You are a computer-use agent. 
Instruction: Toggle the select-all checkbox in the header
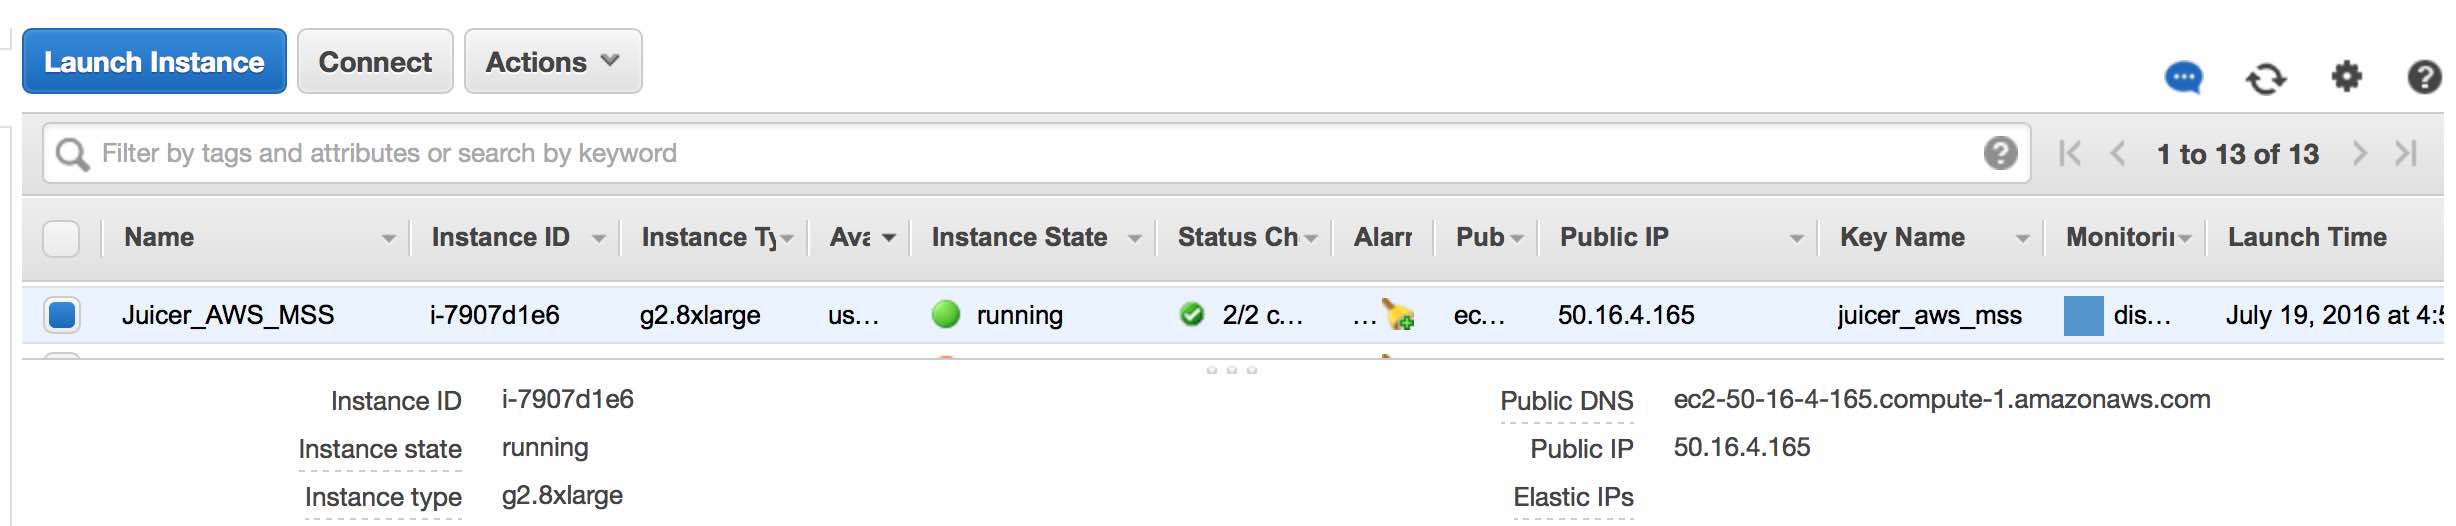[x=61, y=238]
